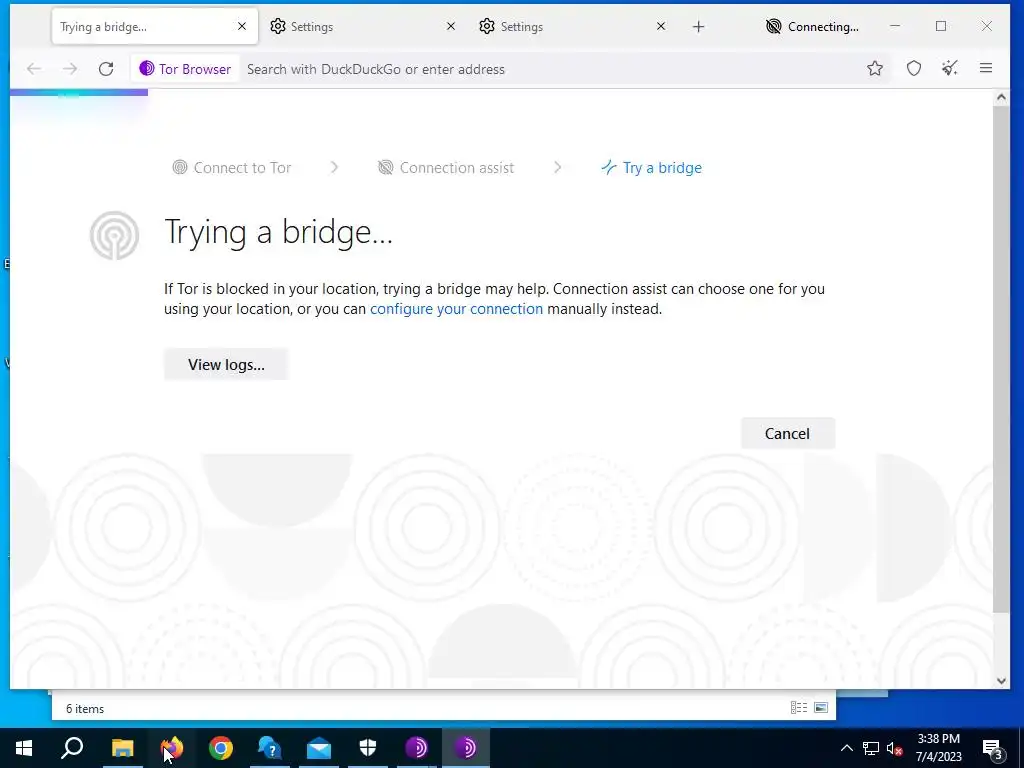Launch Google Chrome from the taskbar
Image resolution: width=1024 pixels, height=768 pixels.
(221, 748)
